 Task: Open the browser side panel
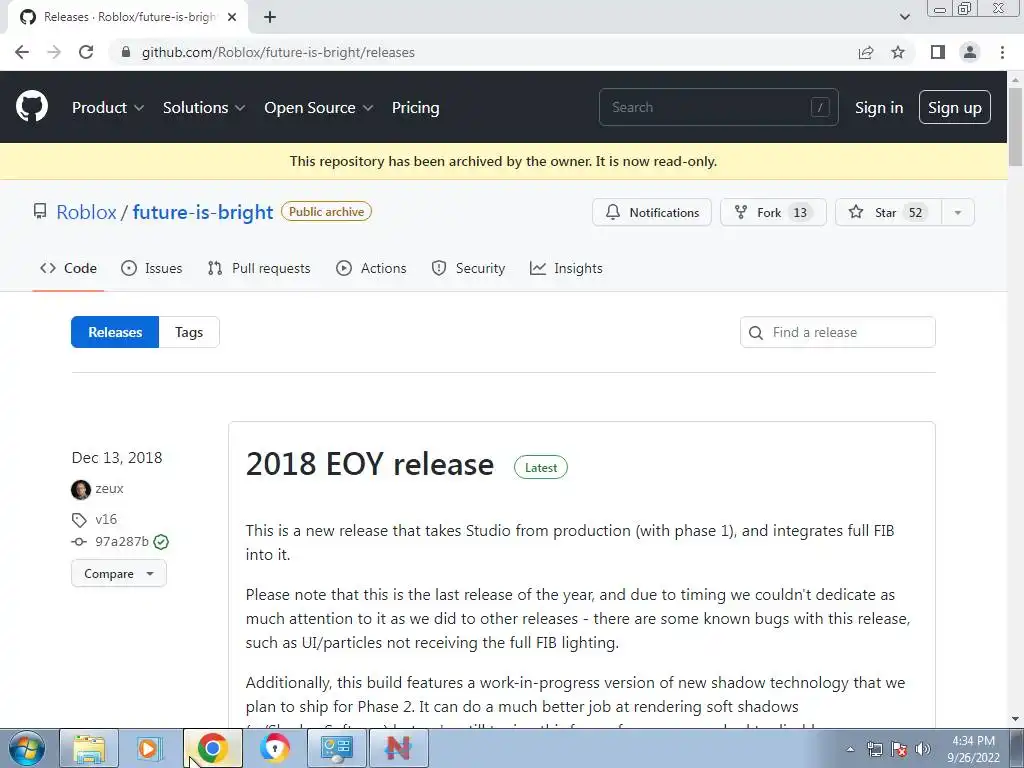click(x=938, y=52)
